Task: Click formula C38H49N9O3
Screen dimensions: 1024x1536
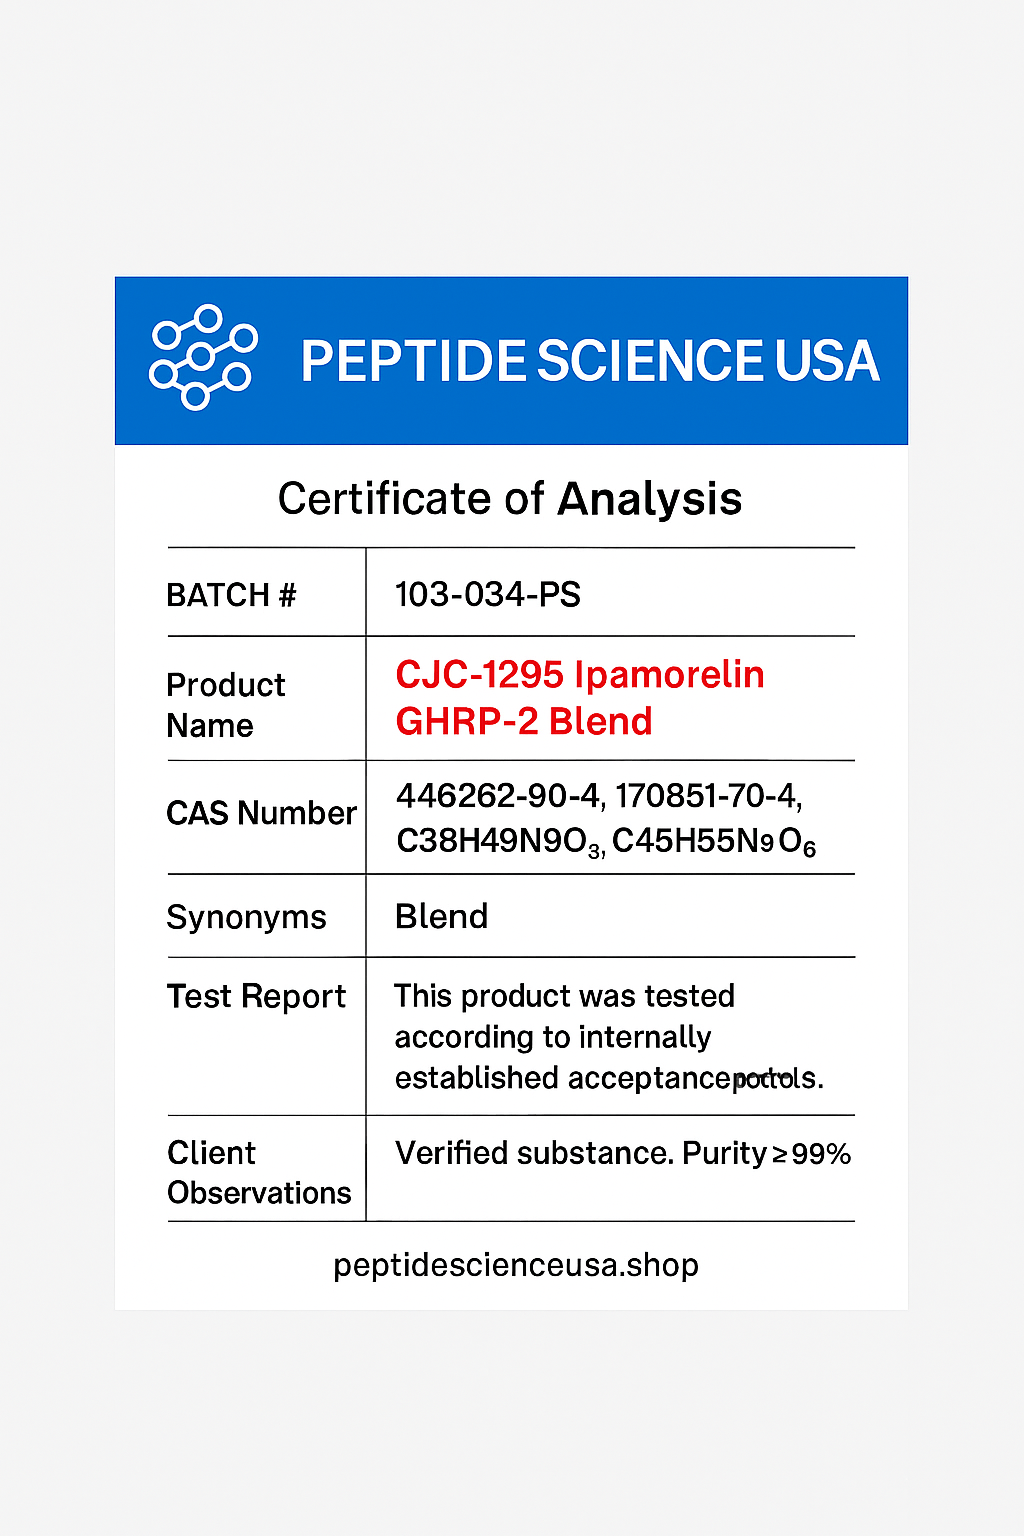Action: pos(500,842)
